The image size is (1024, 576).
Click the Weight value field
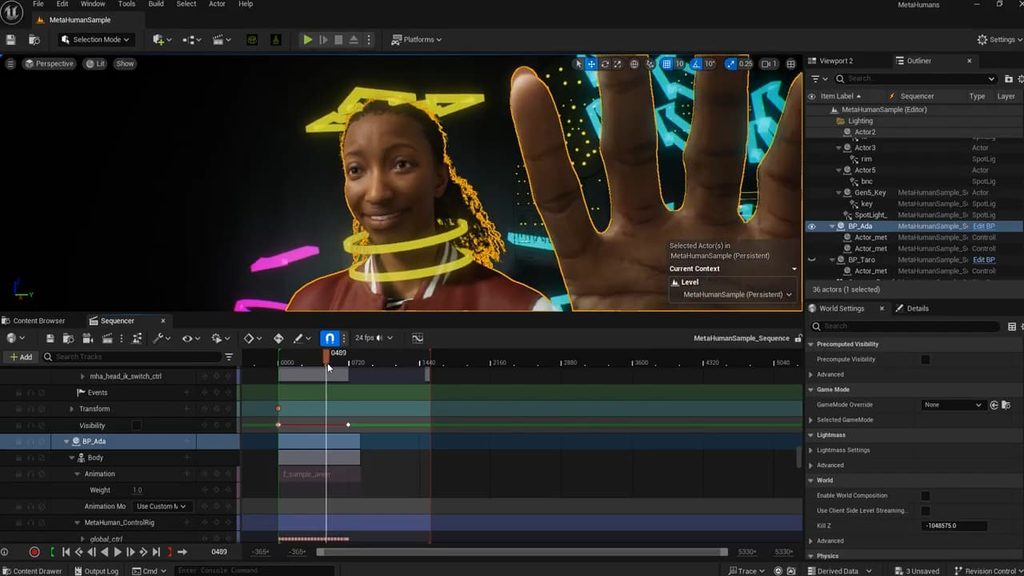pos(138,490)
